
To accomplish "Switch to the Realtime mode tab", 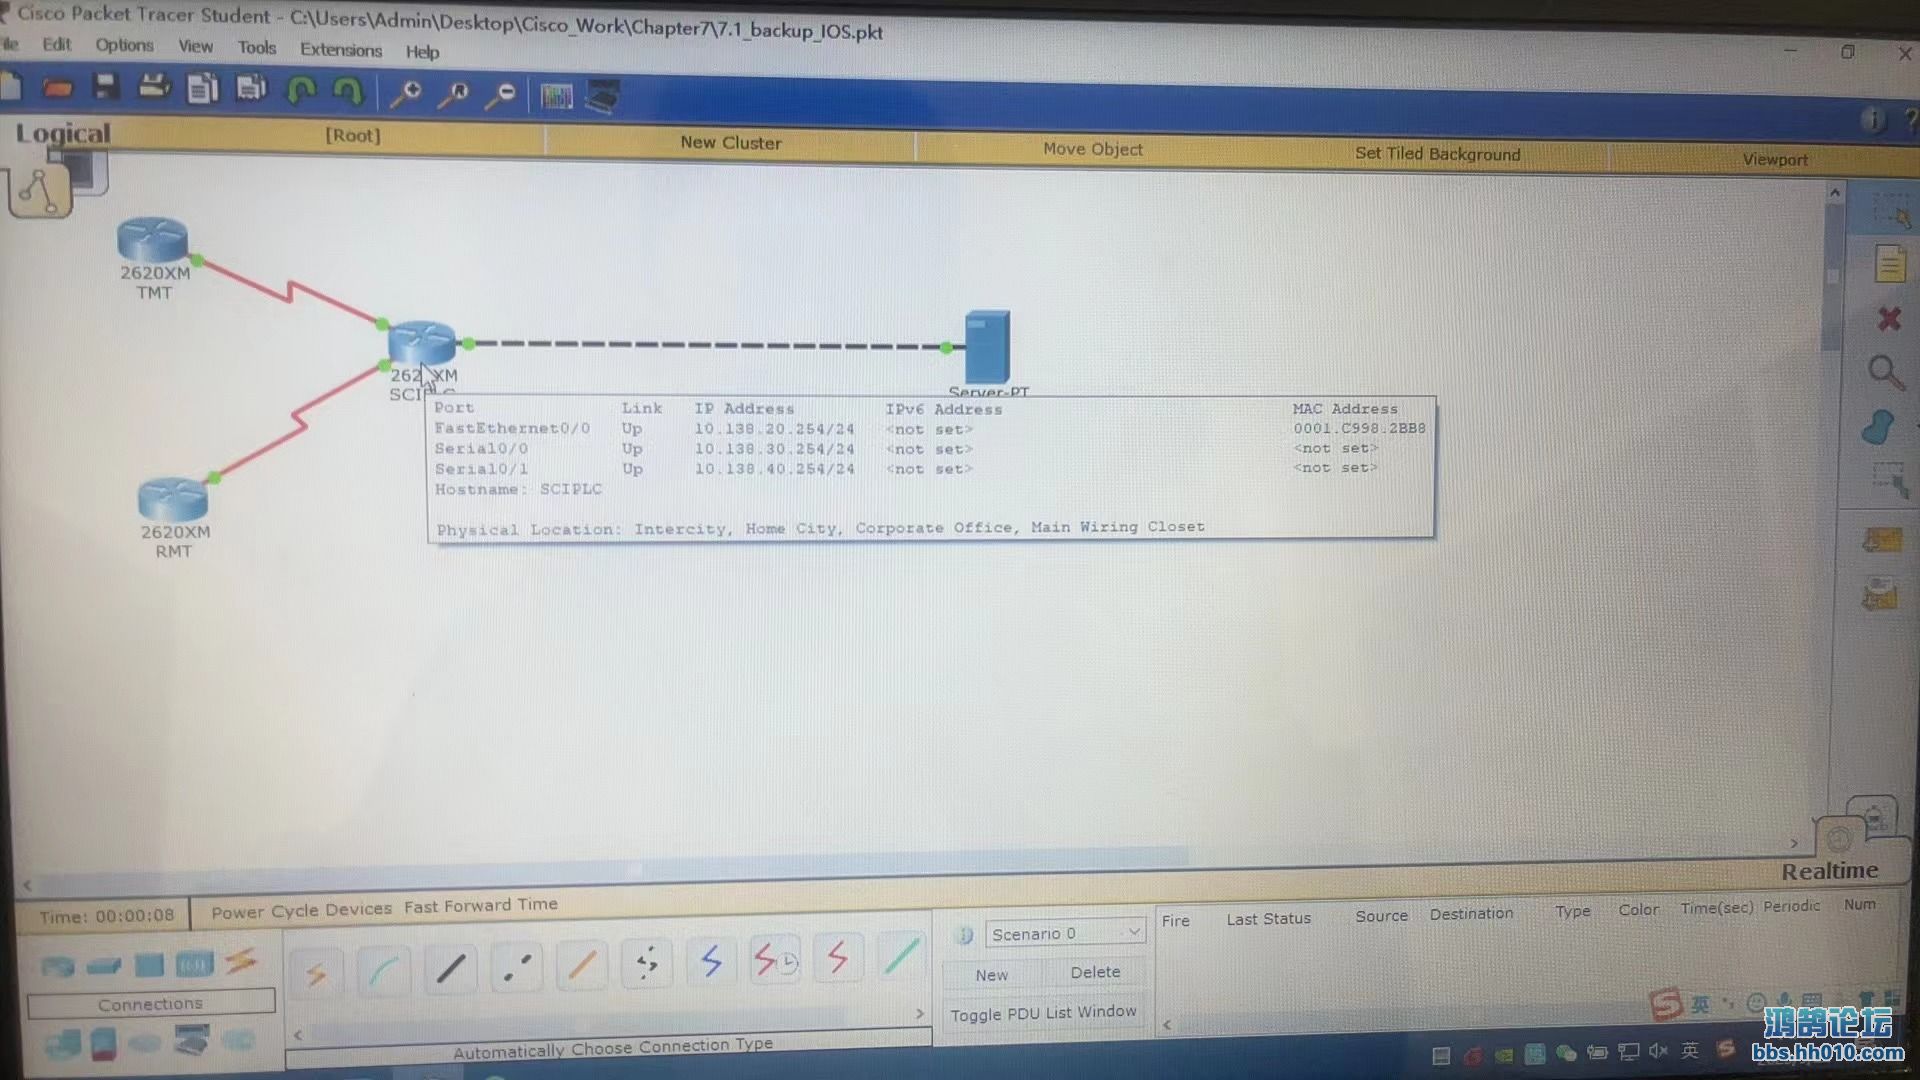I will [1829, 870].
